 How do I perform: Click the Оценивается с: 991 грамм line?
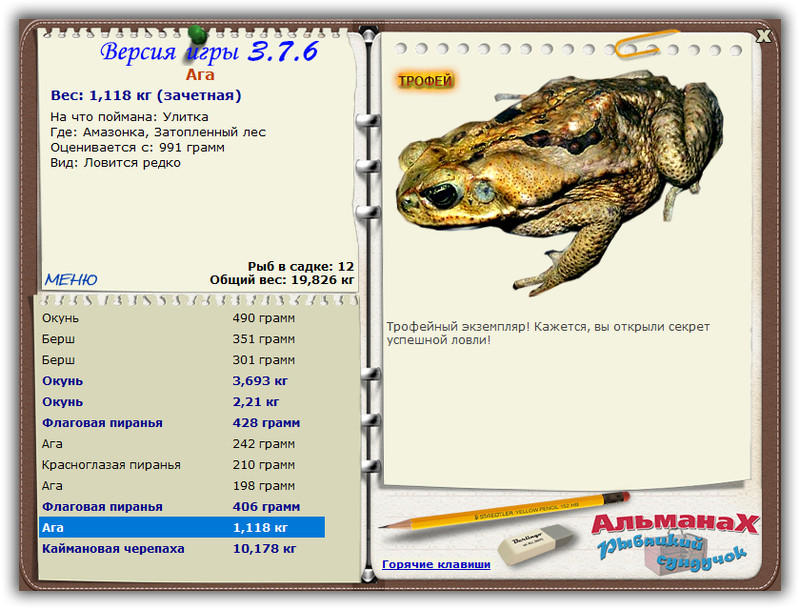[137, 147]
